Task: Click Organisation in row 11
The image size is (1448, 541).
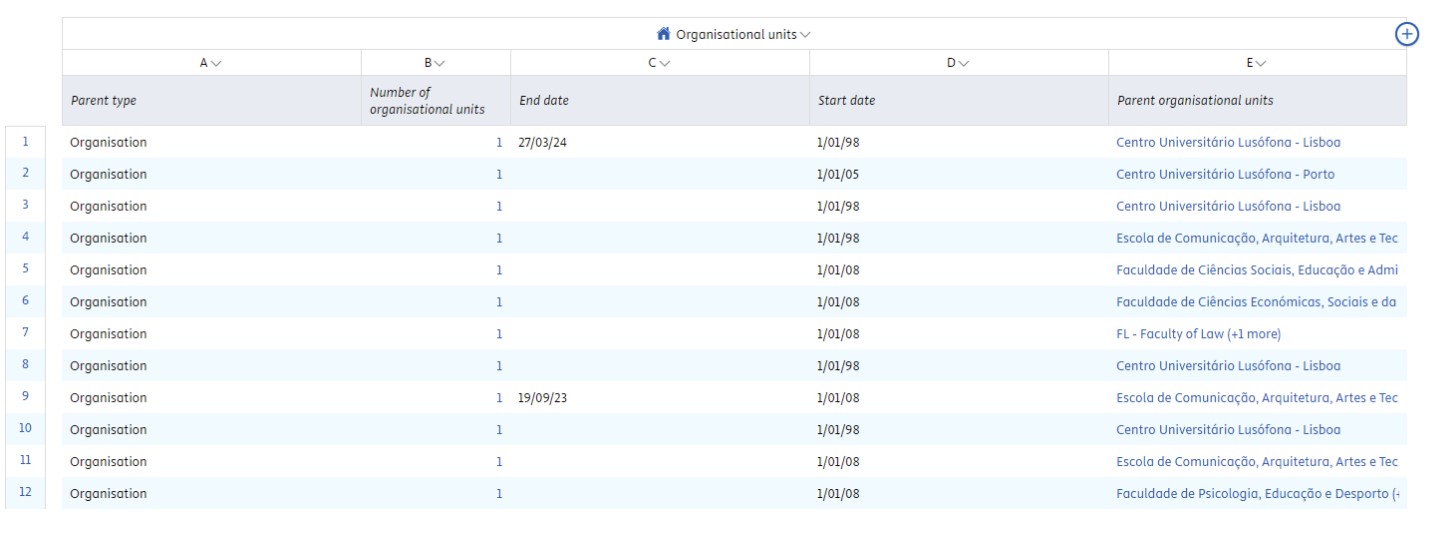Action: [108, 462]
